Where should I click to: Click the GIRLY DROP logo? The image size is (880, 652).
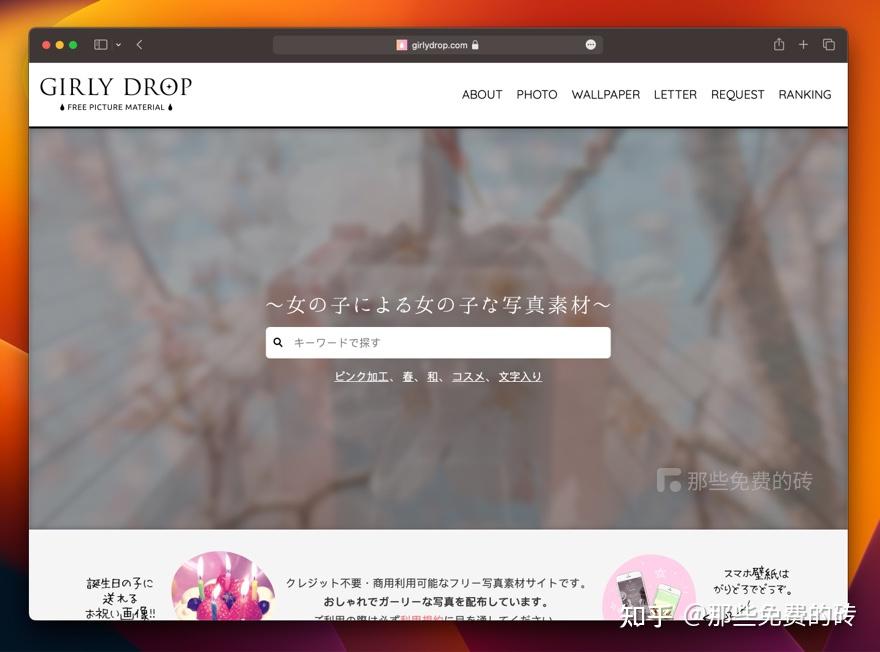116,93
